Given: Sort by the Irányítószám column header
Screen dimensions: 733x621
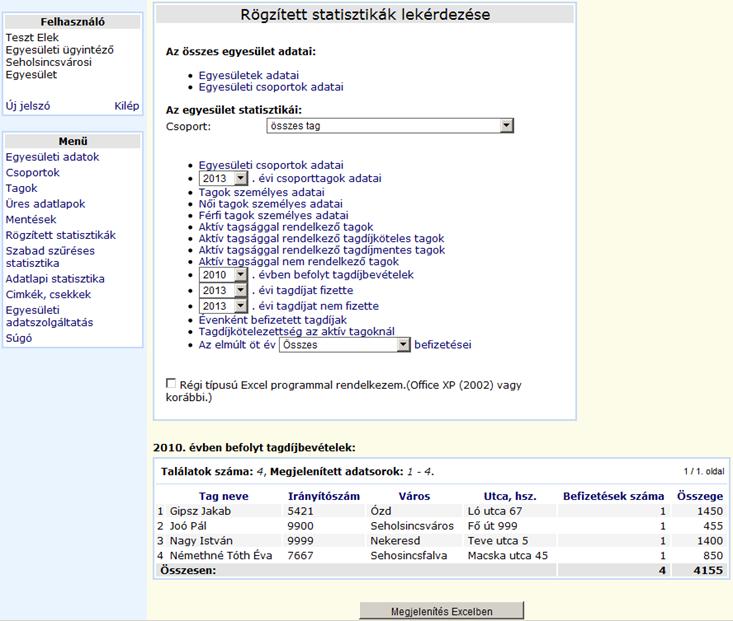Looking at the screenshot, I should pos(324,496).
